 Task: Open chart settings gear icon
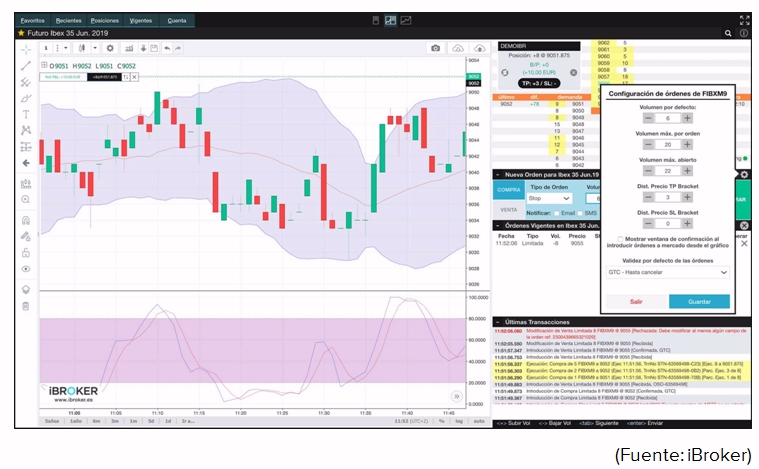click(x=111, y=48)
